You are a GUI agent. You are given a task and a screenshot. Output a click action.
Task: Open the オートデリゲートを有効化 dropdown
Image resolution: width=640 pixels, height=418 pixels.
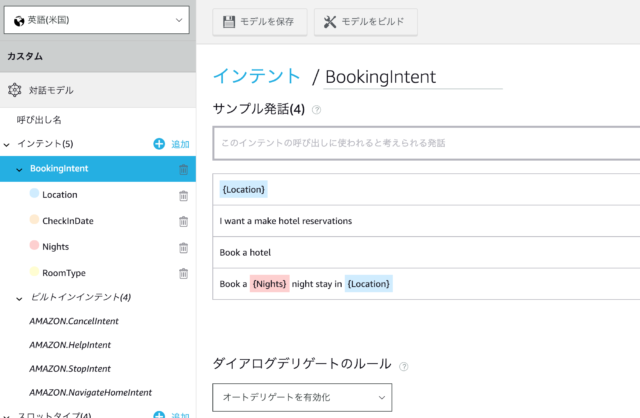(302, 397)
